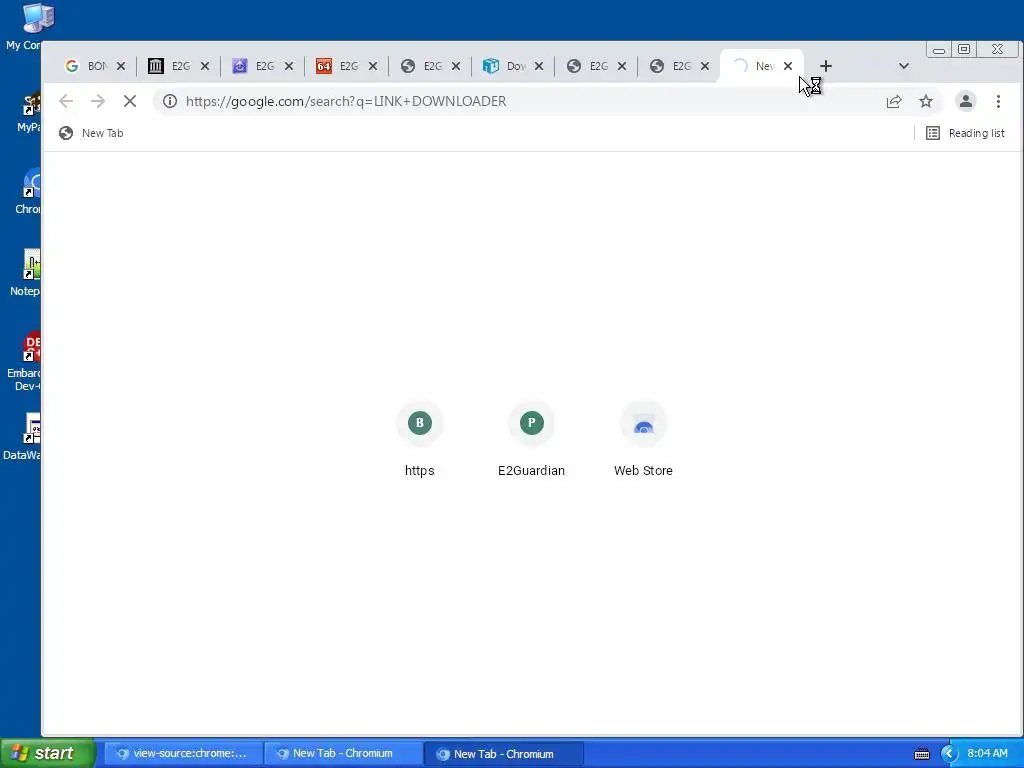Close the E2G tab with 64 icon

(373, 66)
